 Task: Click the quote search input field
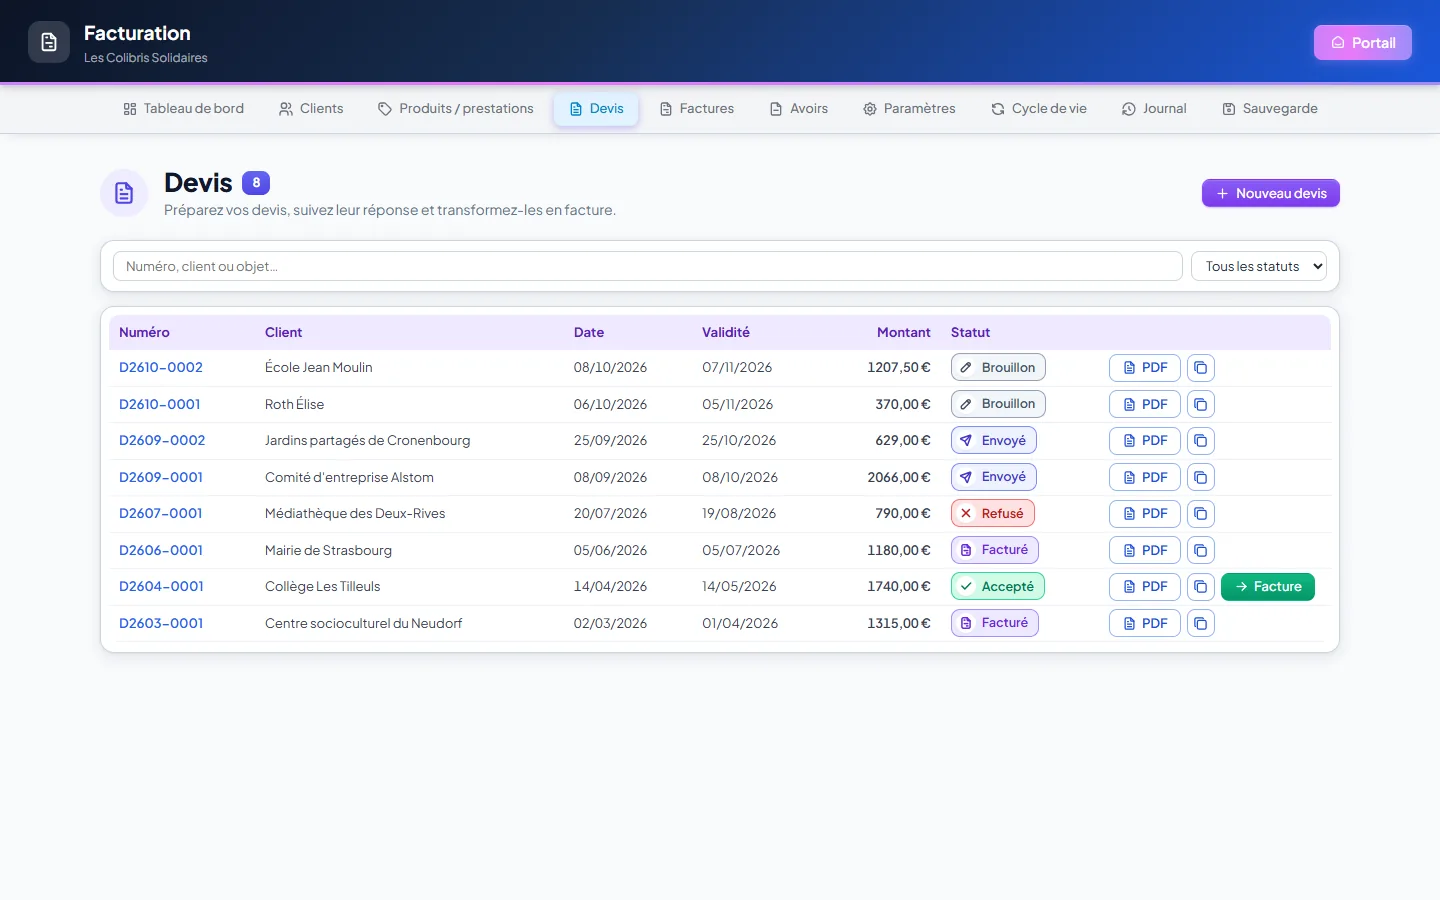(x=648, y=266)
